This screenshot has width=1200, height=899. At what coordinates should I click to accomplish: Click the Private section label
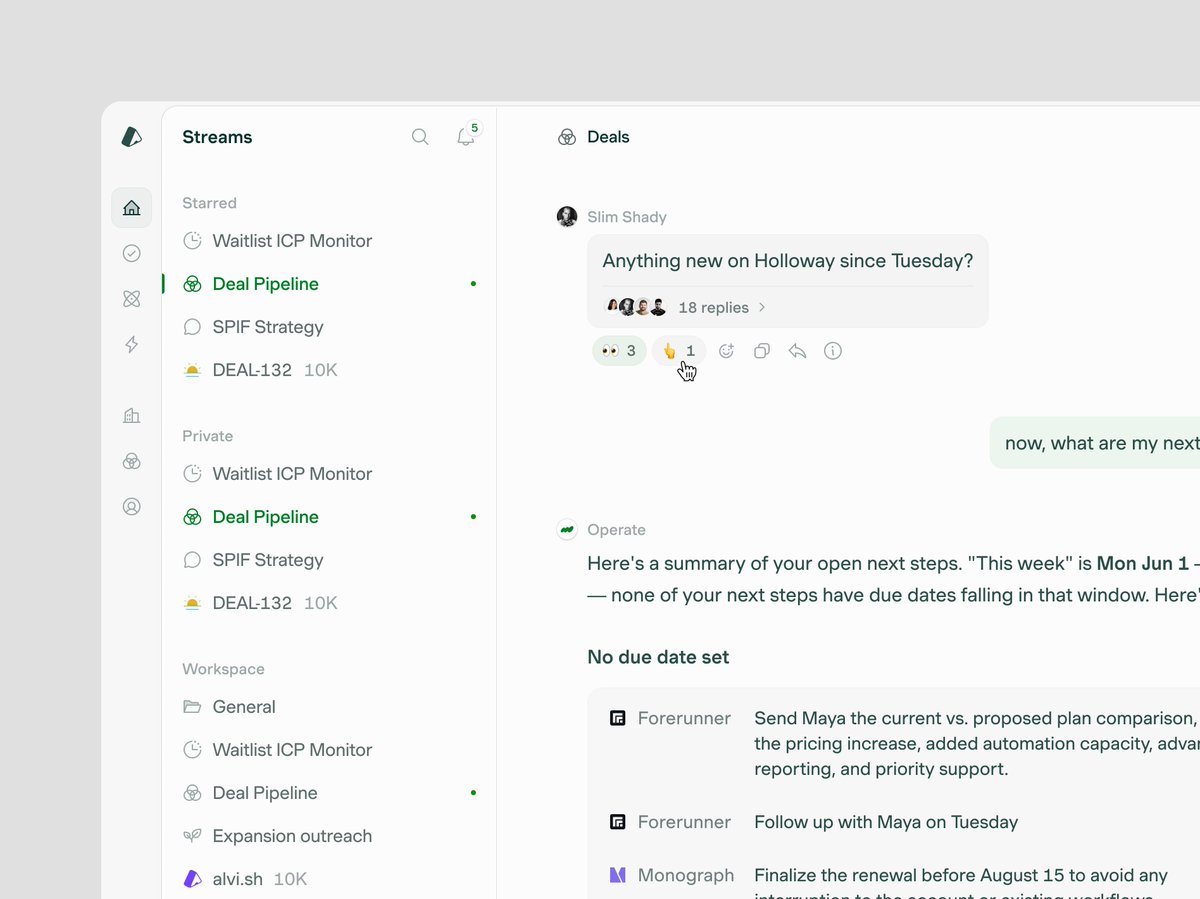[x=207, y=436]
